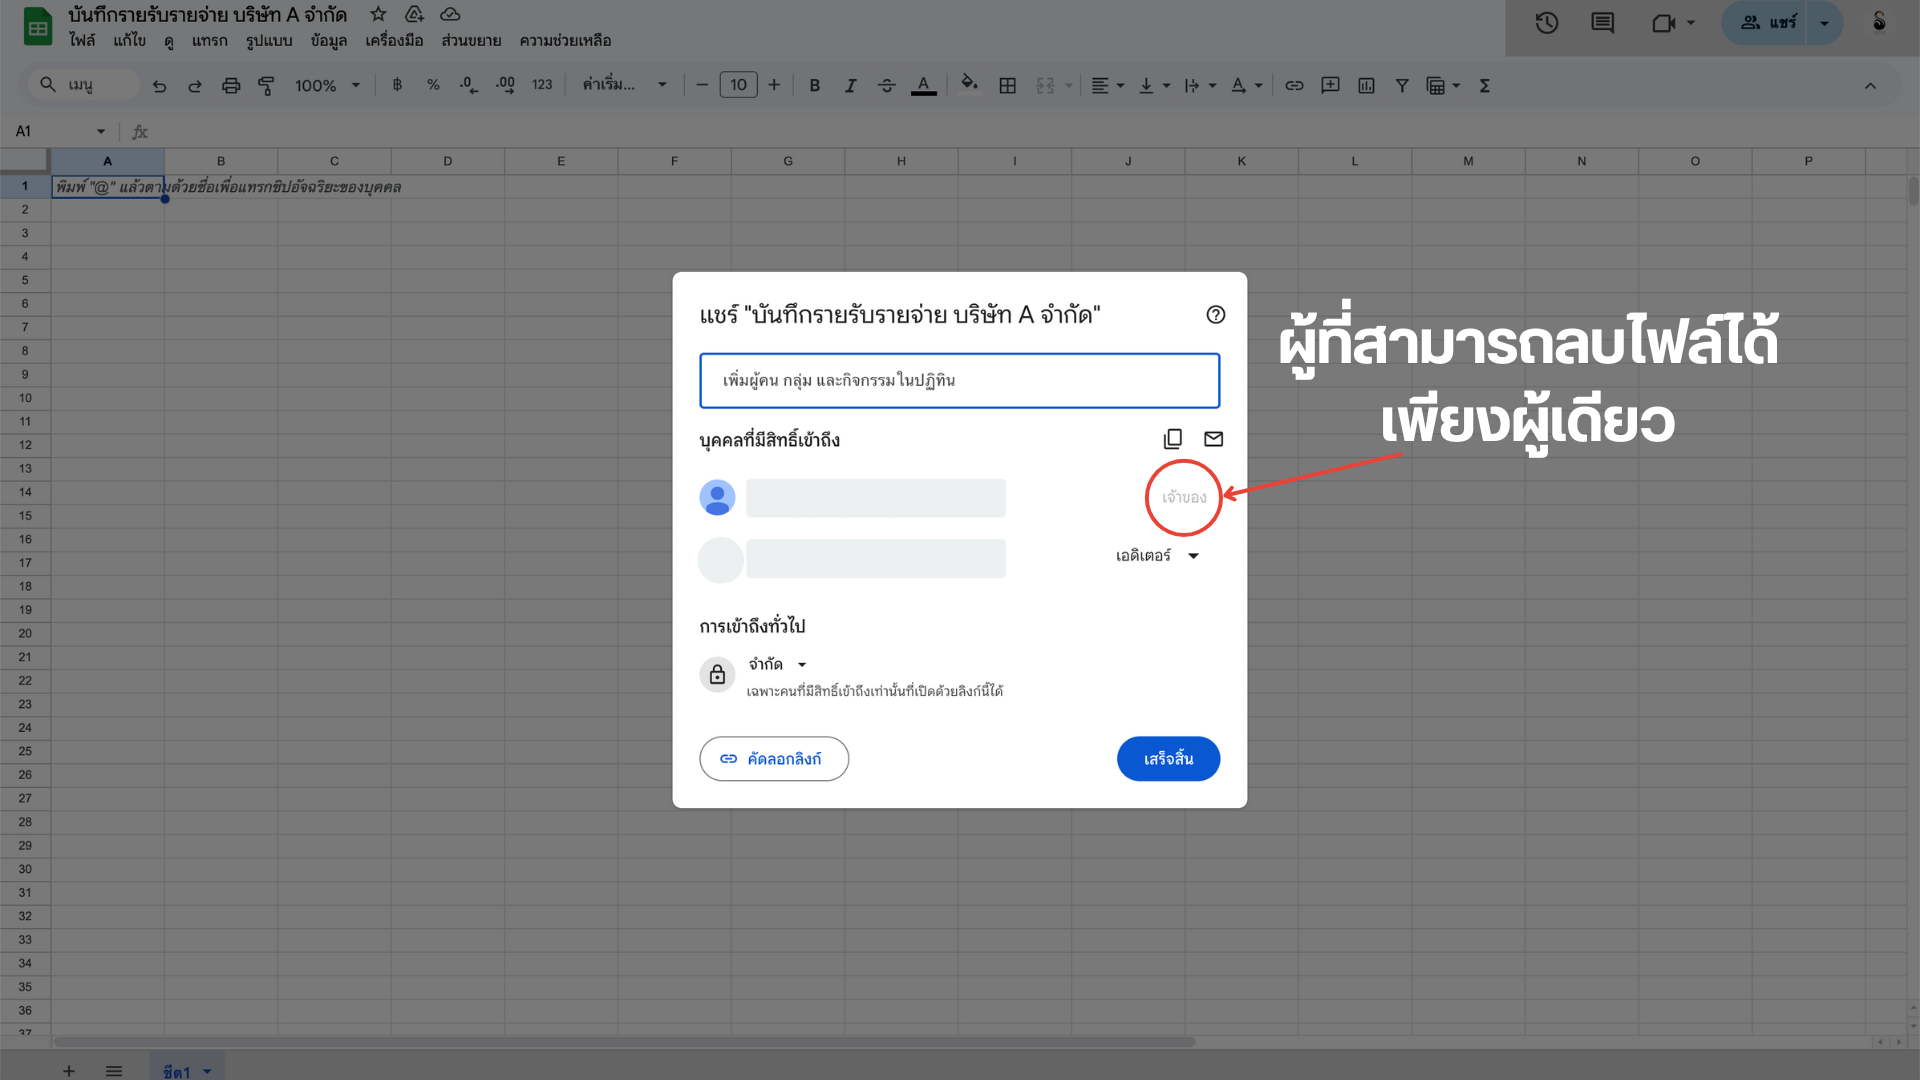Viewport: 1920px width, 1080px height.
Task: Open more number formats 123
Action: (542, 86)
